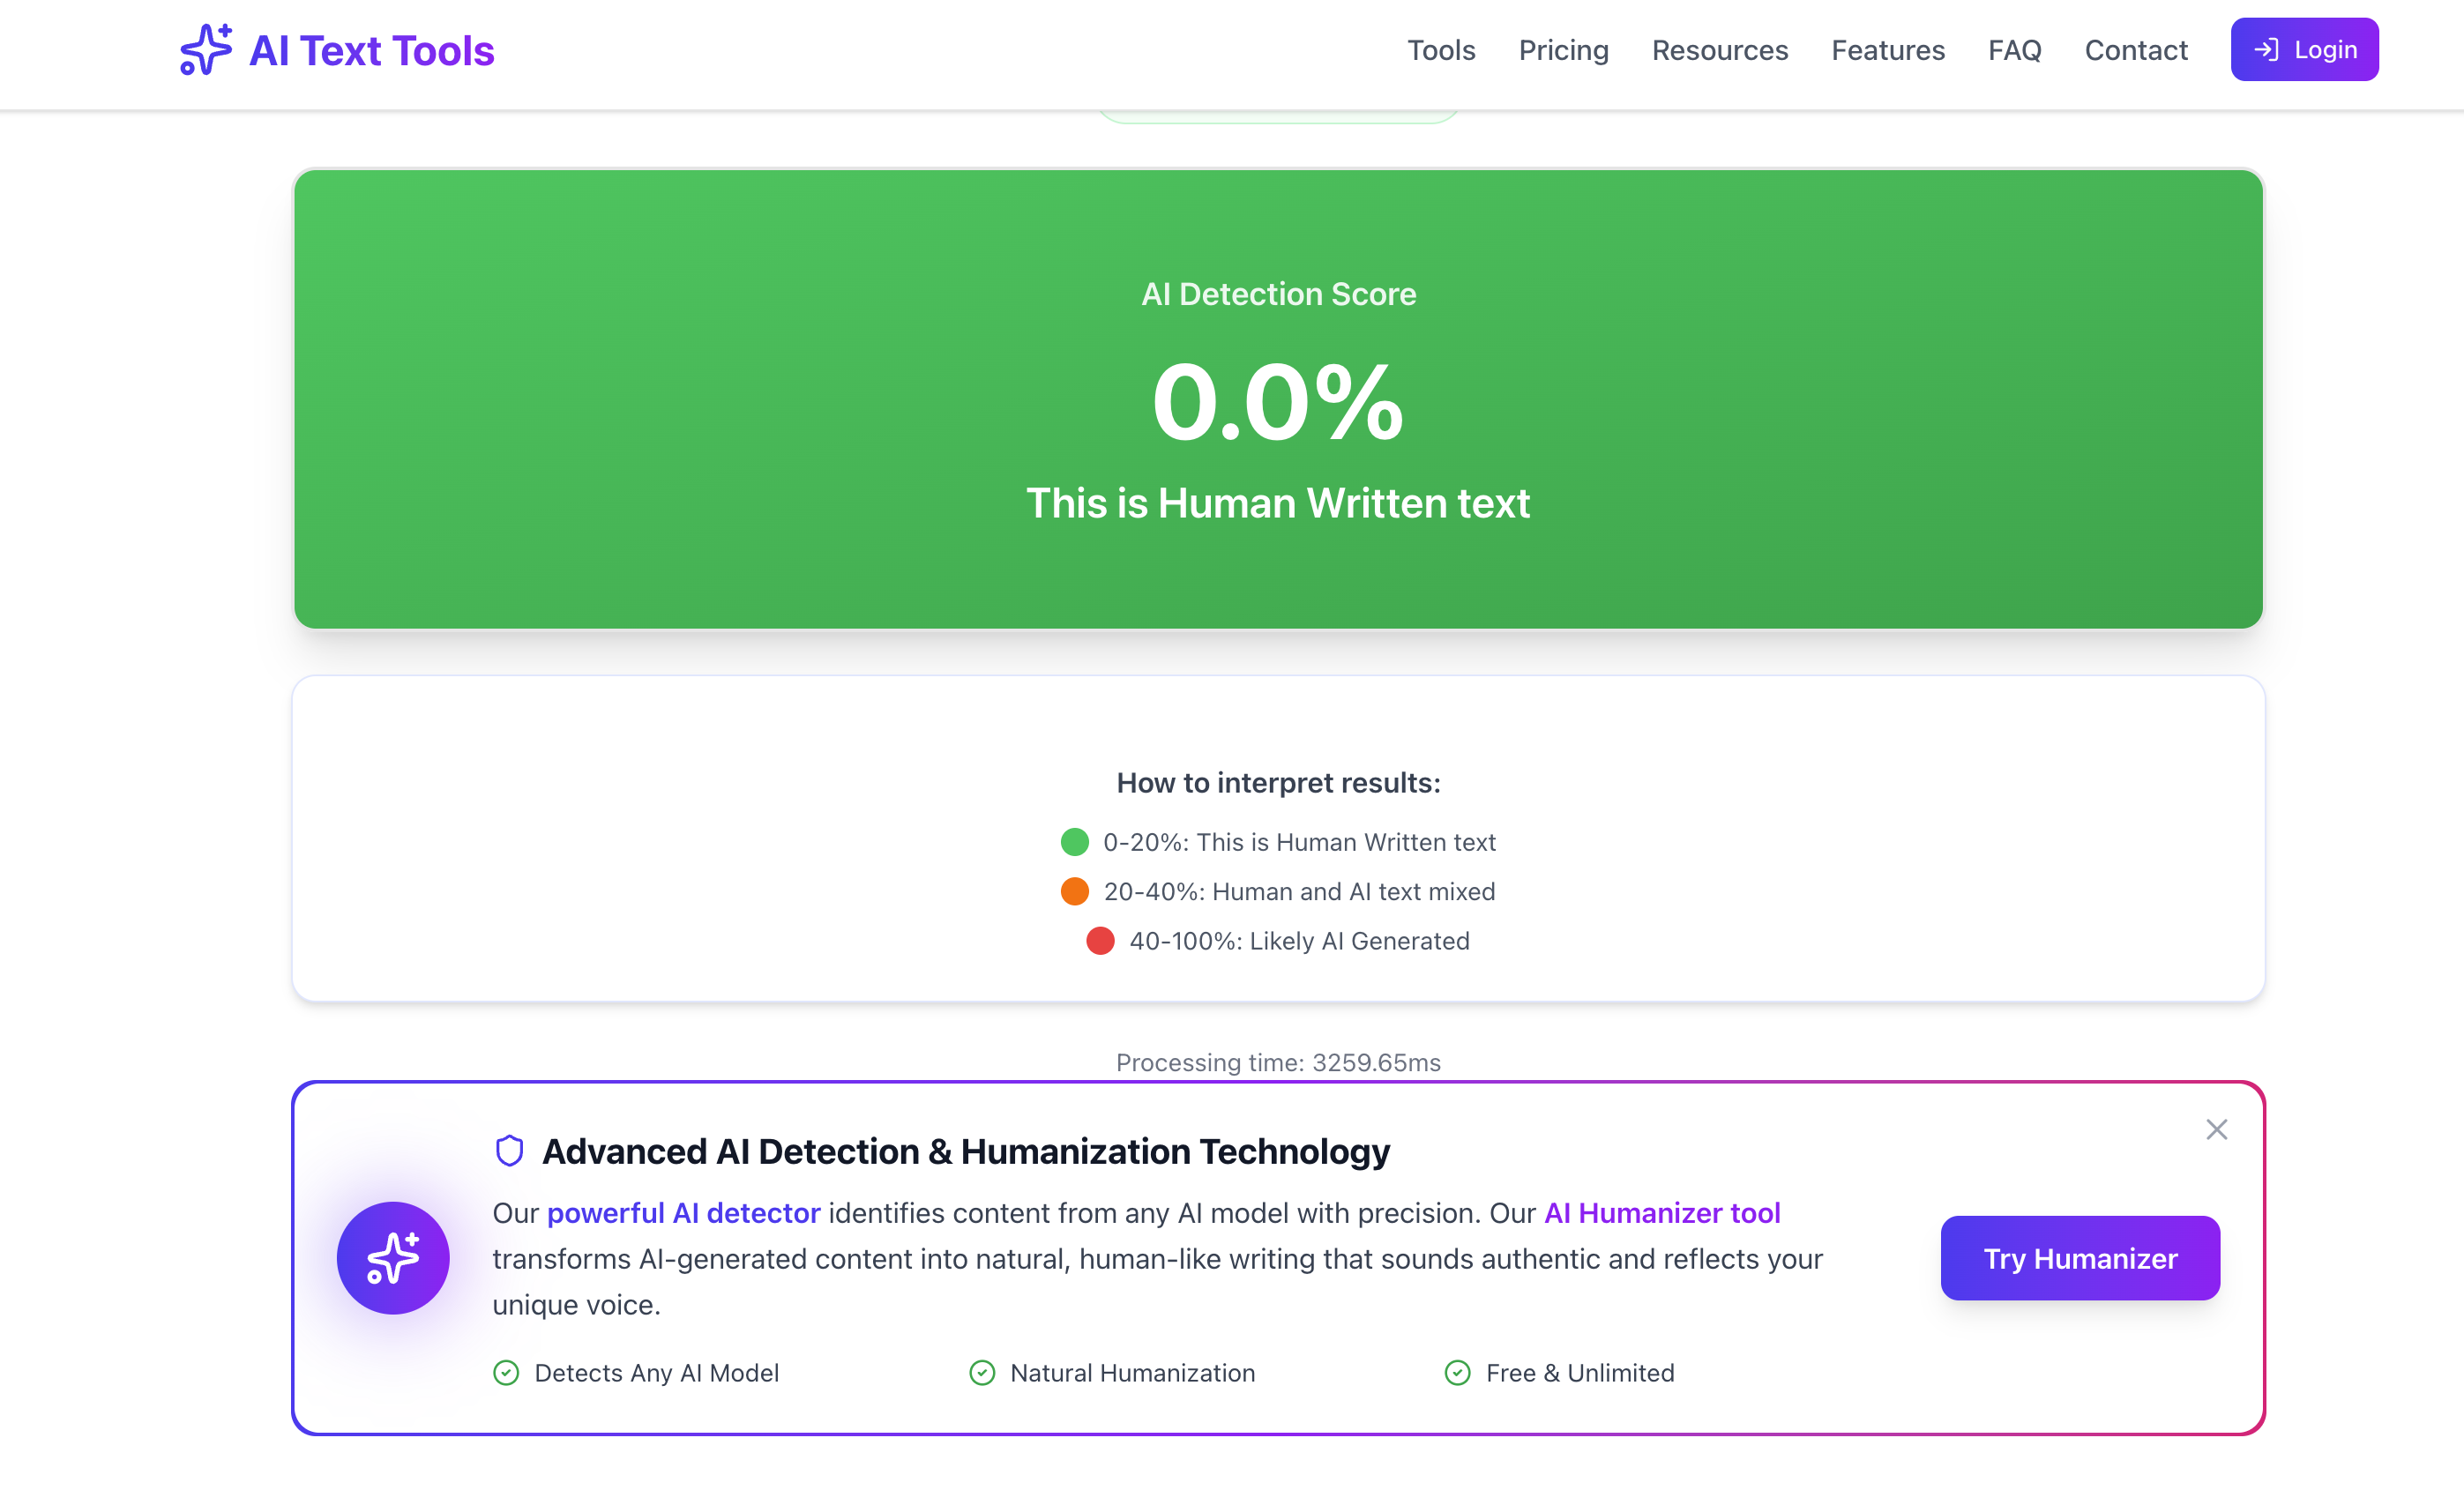Click the green 0-20% legend dot

pyautogui.click(x=1074, y=842)
